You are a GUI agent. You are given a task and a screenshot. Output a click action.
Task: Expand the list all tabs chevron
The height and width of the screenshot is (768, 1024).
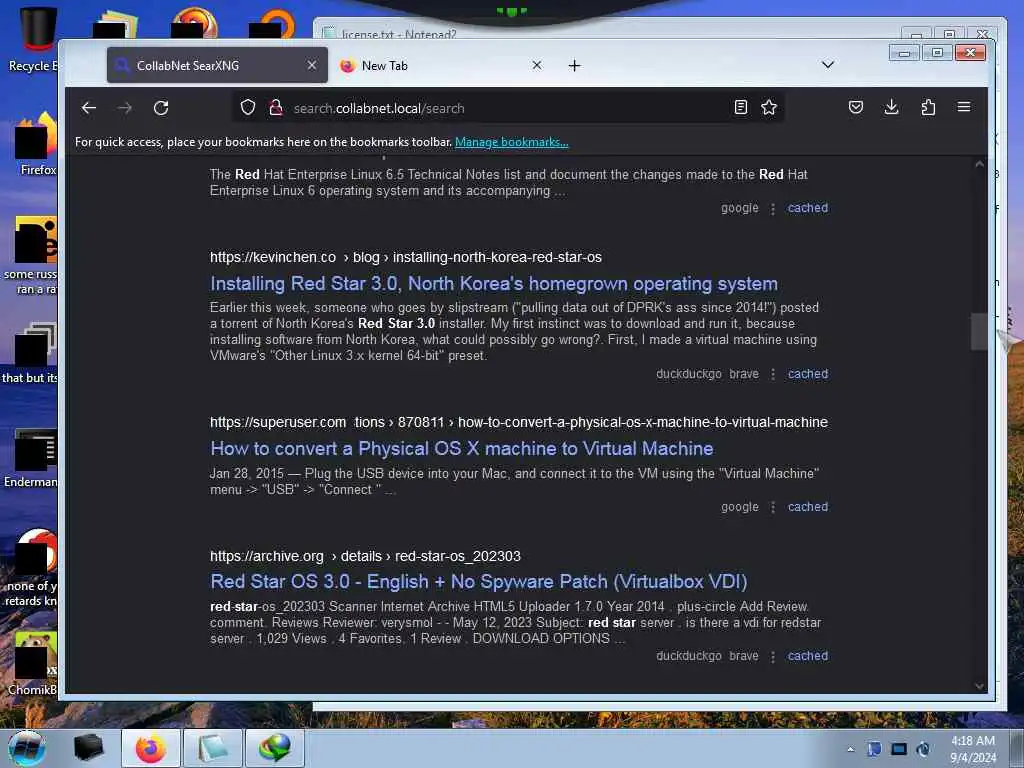[827, 65]
